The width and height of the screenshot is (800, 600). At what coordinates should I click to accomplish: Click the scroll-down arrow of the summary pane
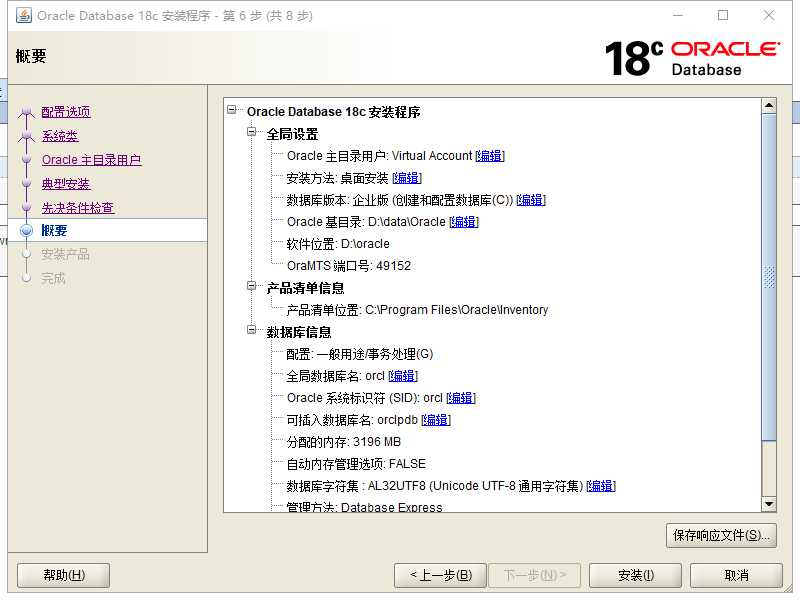(769, 505)
